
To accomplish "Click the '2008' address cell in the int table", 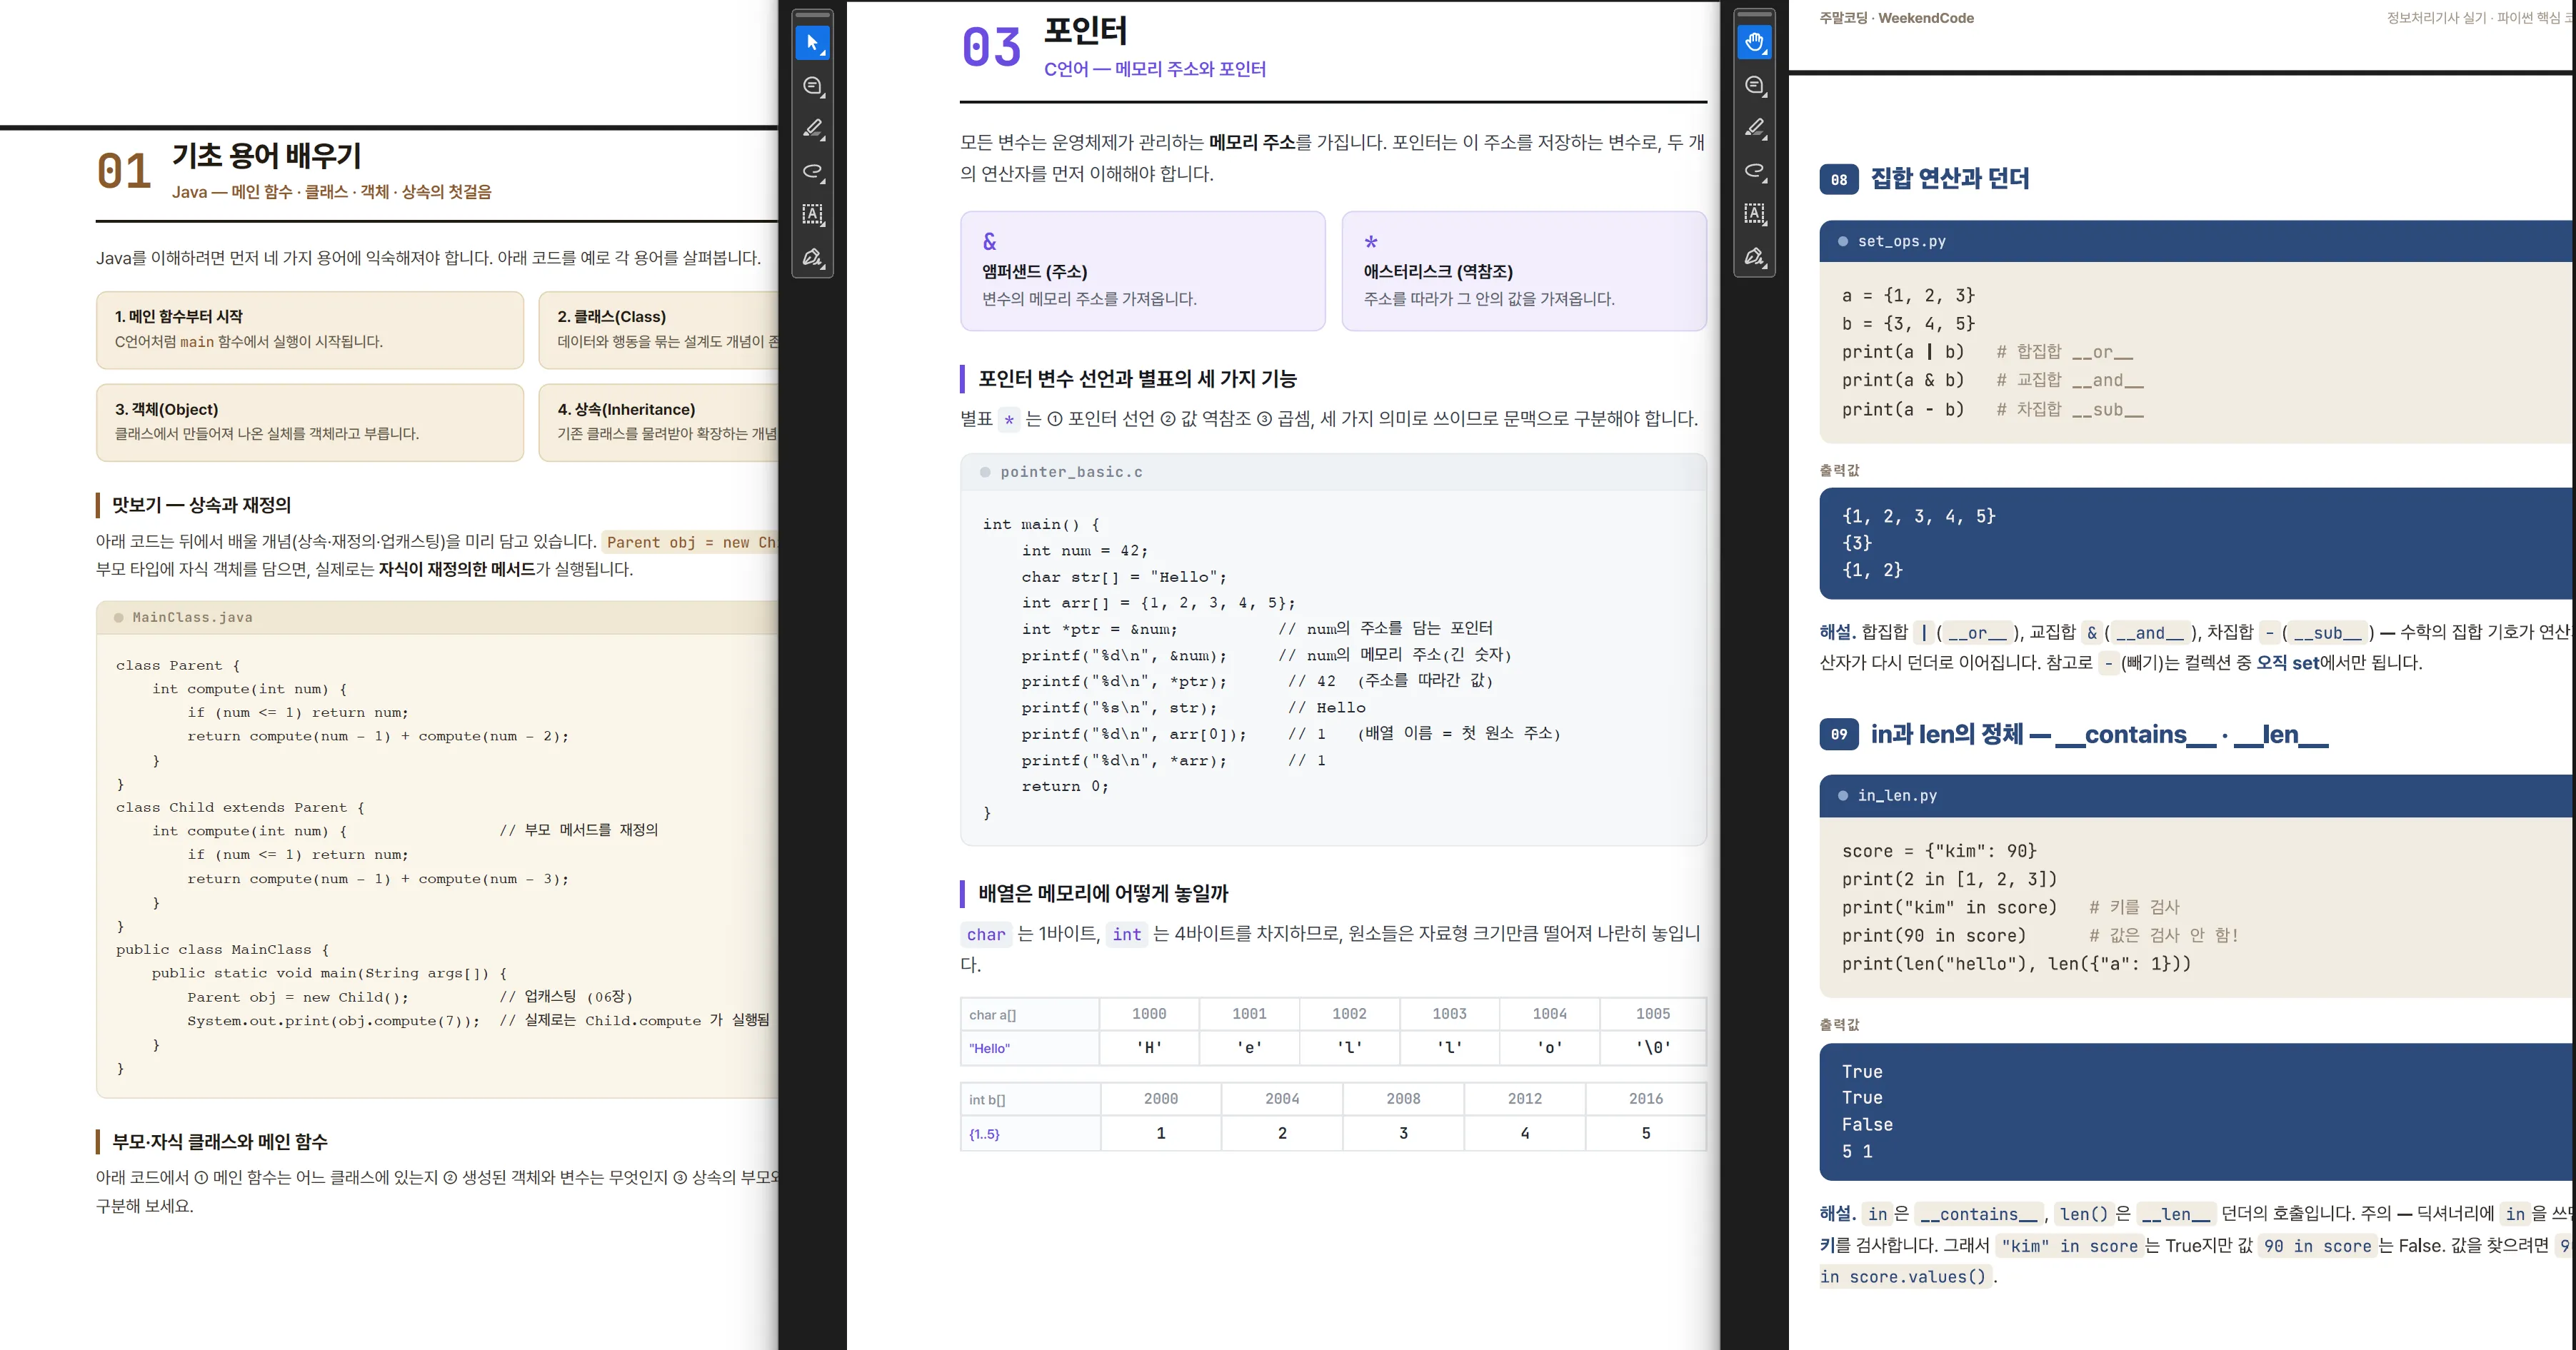I will click(1403, 1099).
